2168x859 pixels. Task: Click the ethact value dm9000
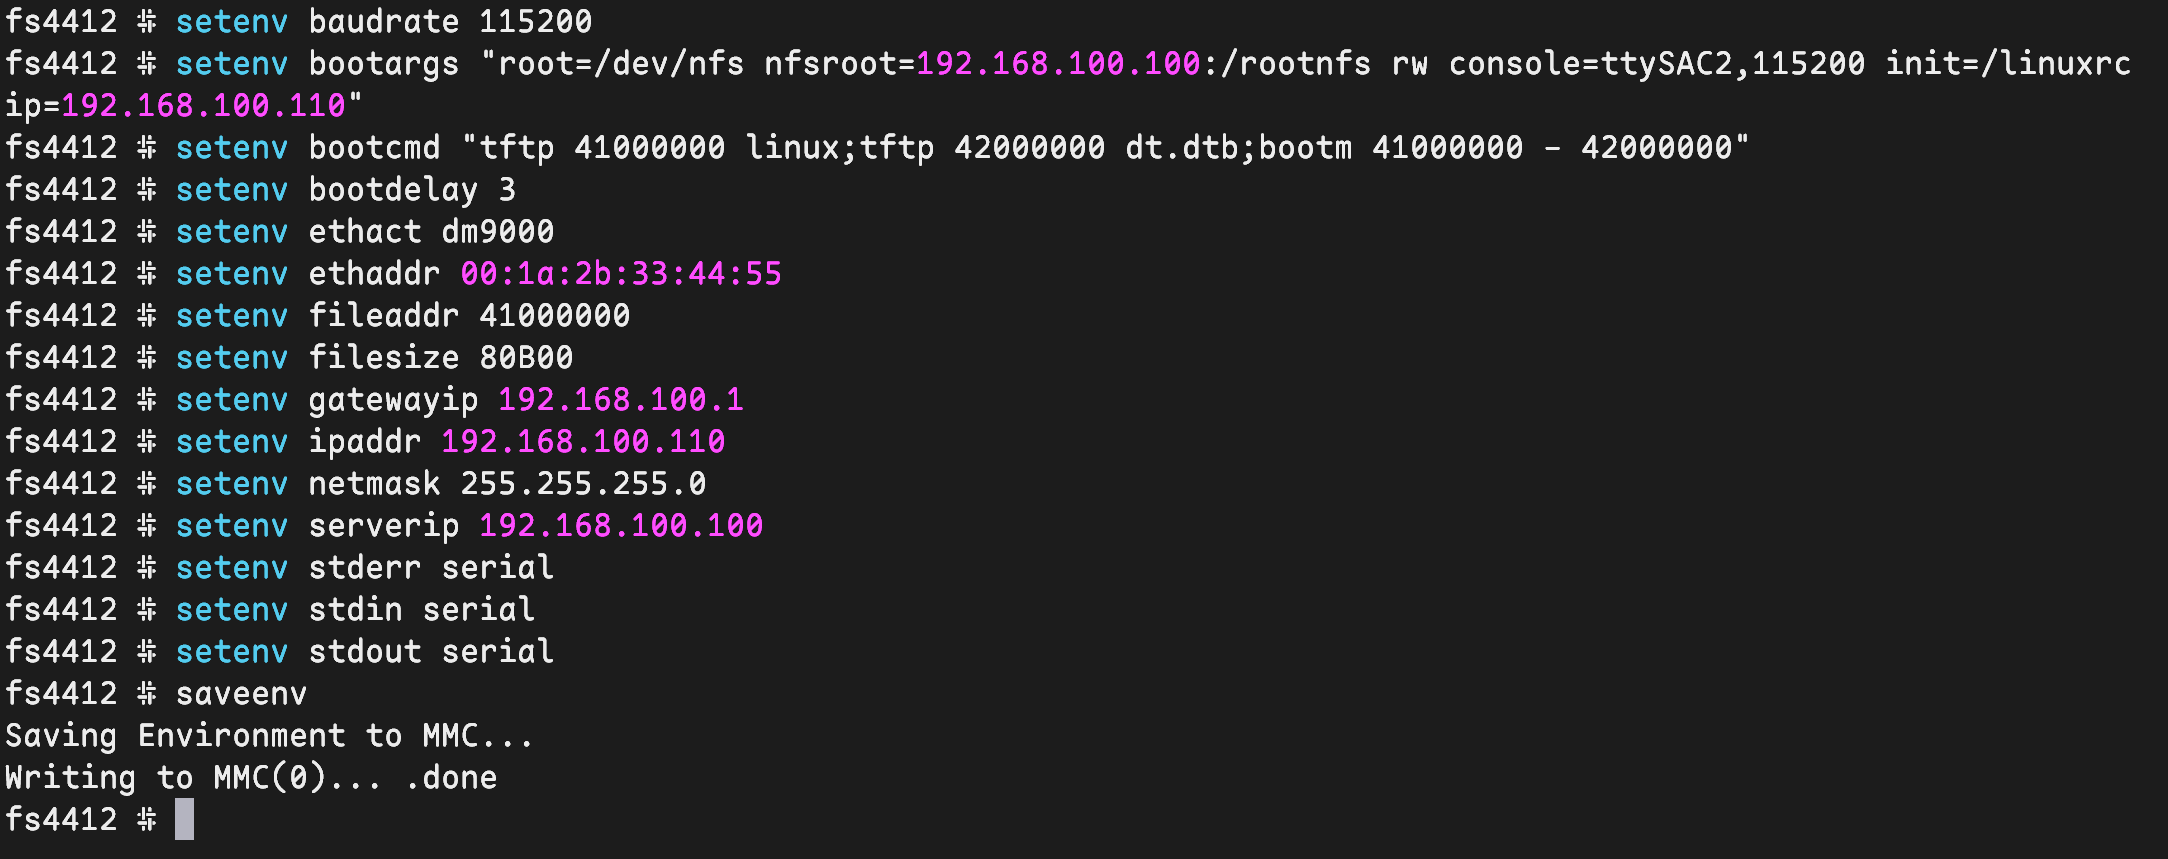pyautogui.click(x=497, y=231)
